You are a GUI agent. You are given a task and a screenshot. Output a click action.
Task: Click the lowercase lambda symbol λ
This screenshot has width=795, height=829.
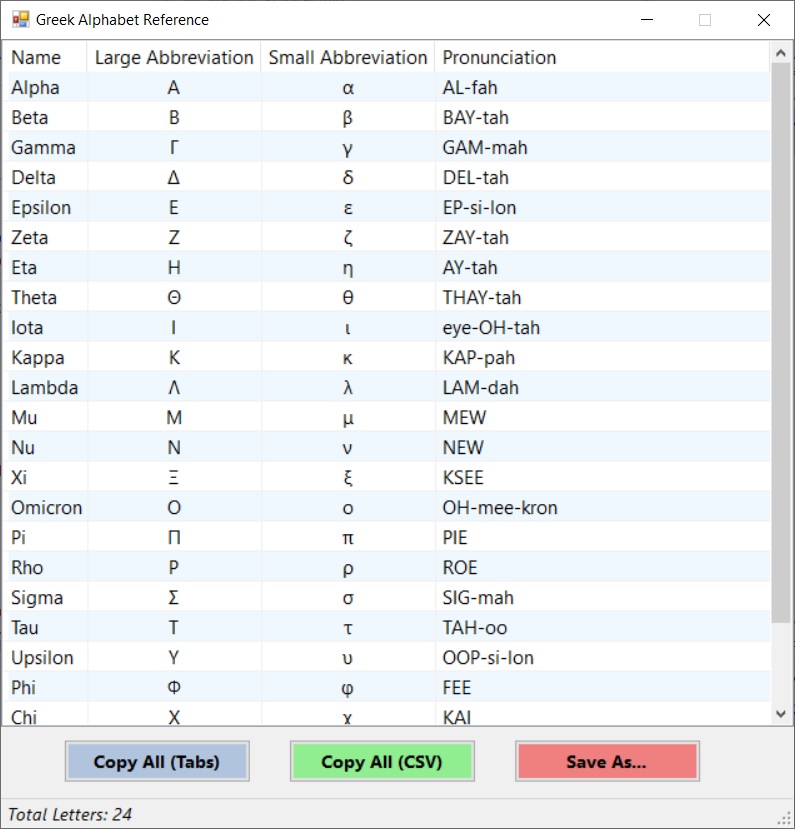click(348, 388)
